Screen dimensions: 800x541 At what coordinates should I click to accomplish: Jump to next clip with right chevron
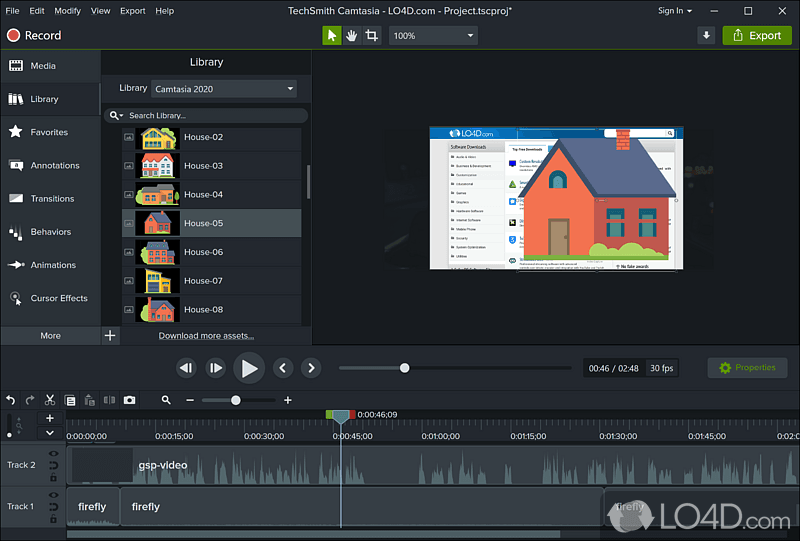click(x=311, y=368)
